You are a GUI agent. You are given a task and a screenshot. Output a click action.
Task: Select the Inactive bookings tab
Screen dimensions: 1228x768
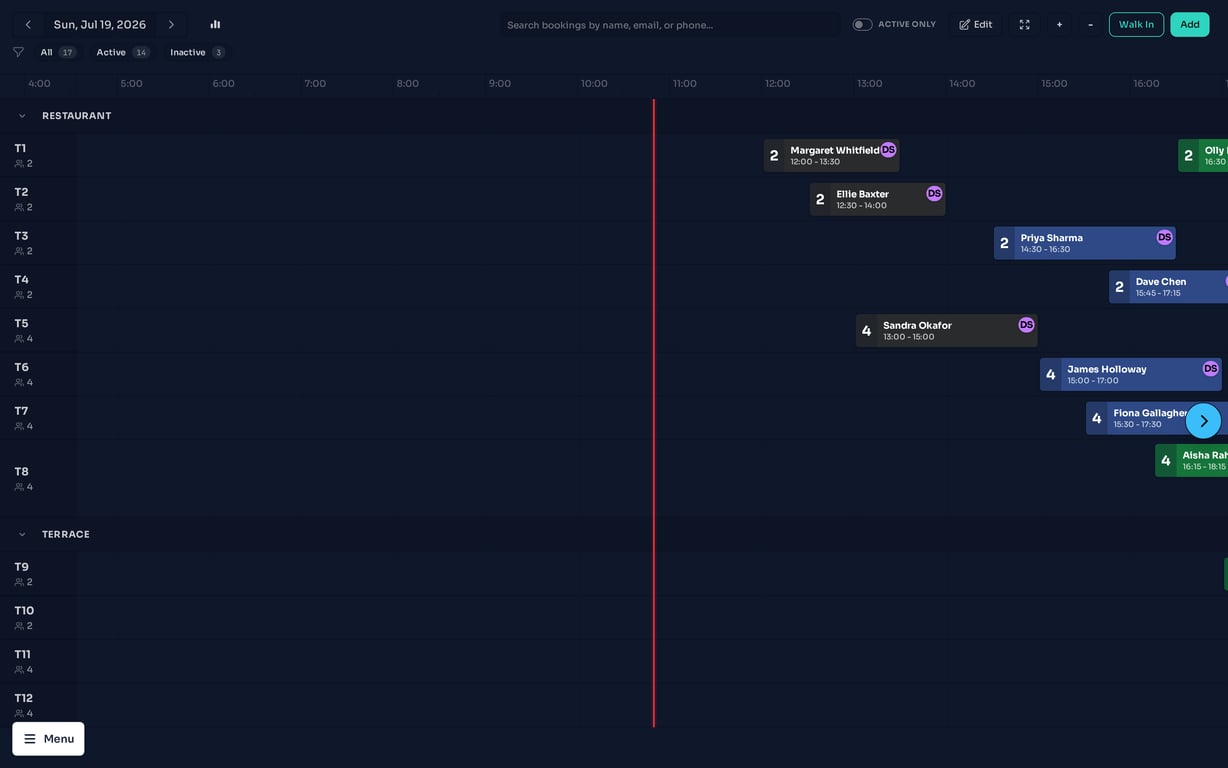[197, 52]
